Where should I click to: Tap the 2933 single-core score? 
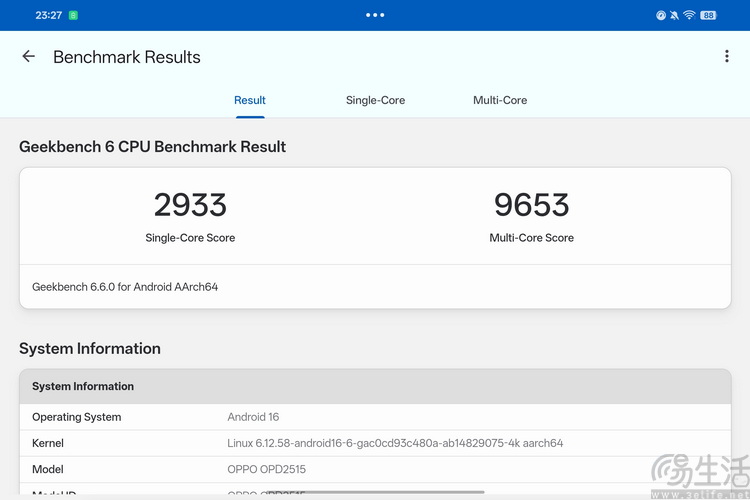190,205
